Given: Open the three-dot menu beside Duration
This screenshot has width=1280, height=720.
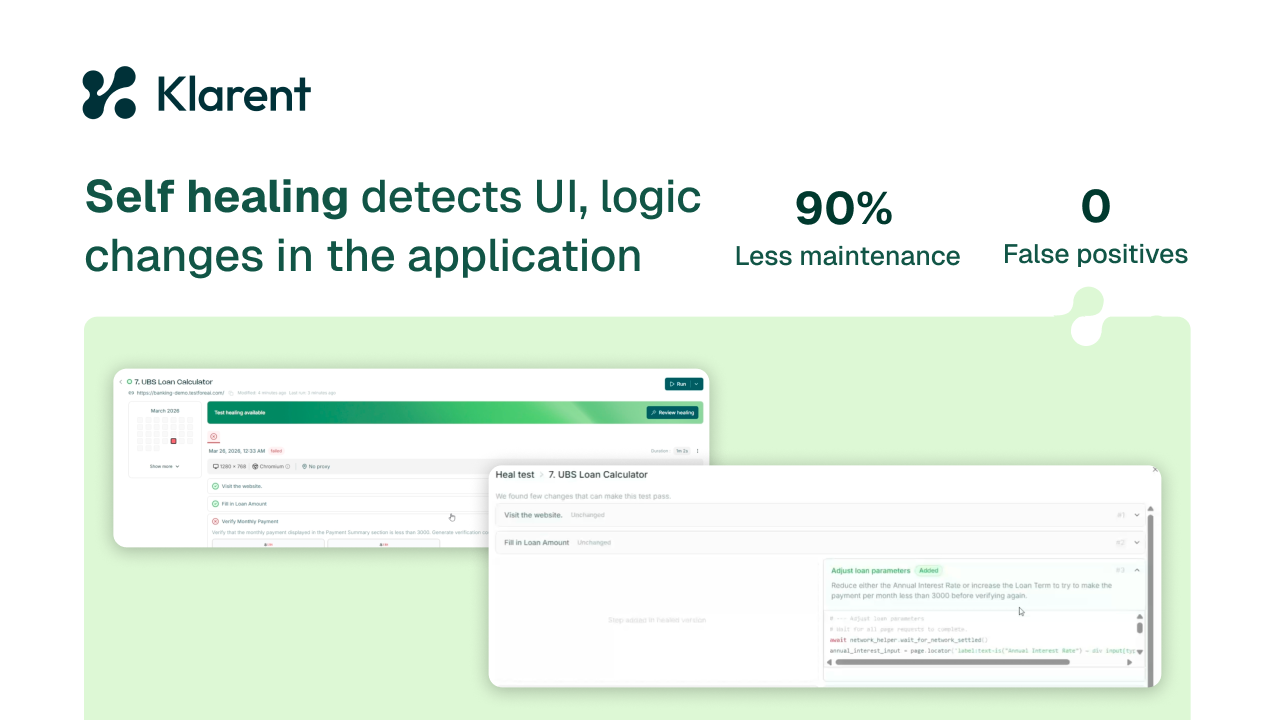Looking at the screenshot, I should (698, 451).
